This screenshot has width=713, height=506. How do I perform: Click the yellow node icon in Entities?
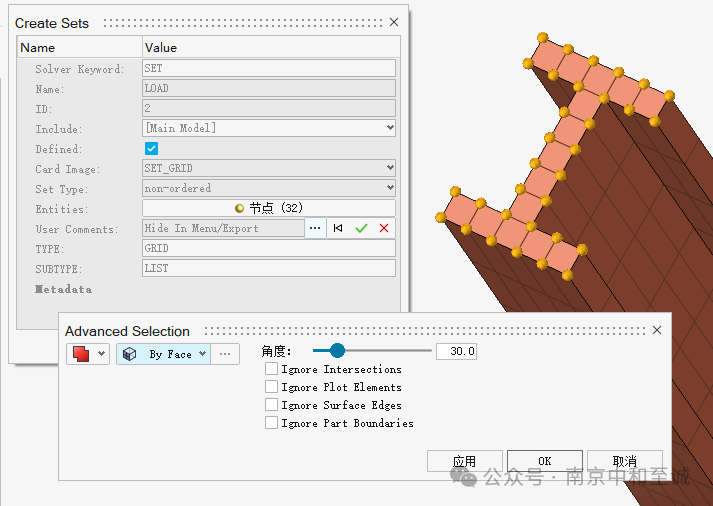coord(239,208)
